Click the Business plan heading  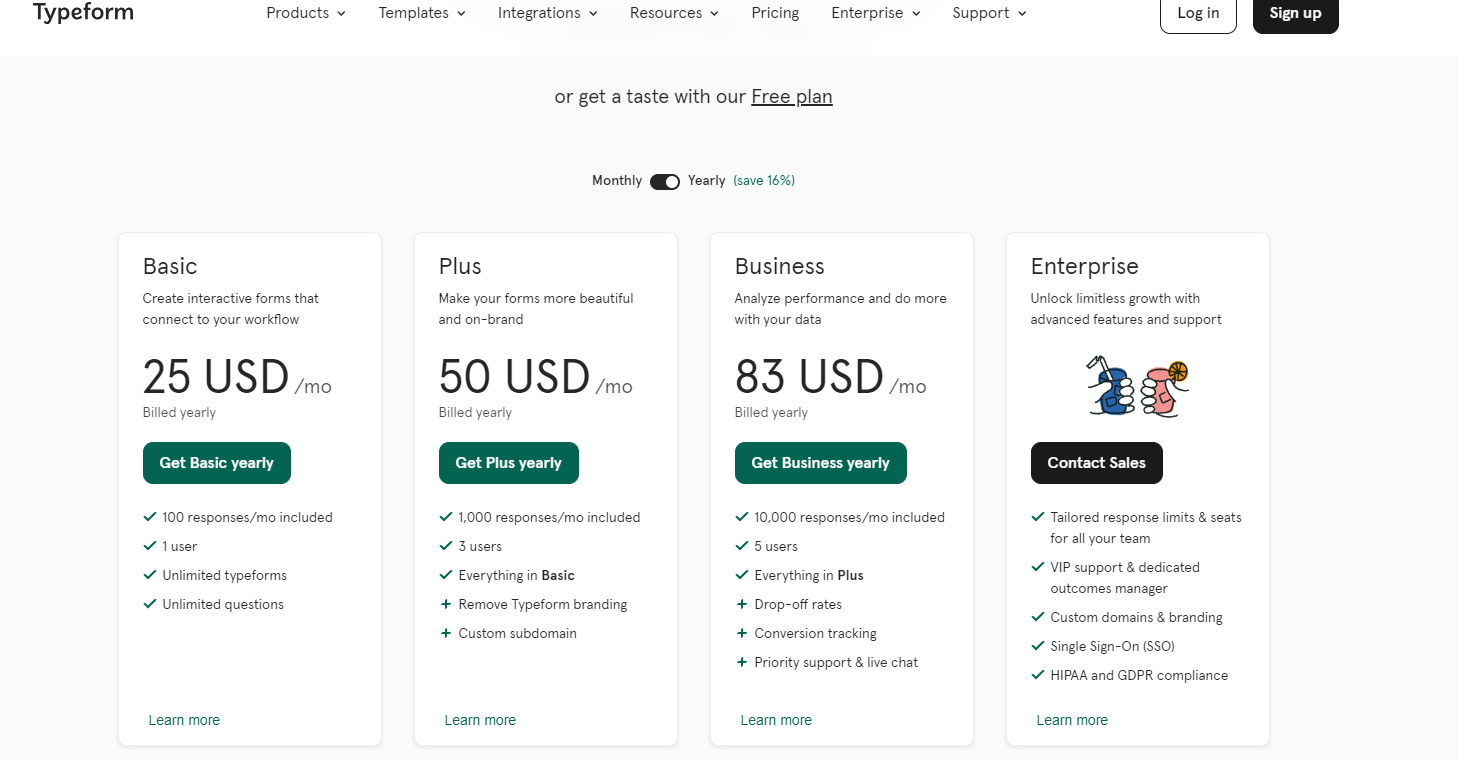click(x=780, y=266)
